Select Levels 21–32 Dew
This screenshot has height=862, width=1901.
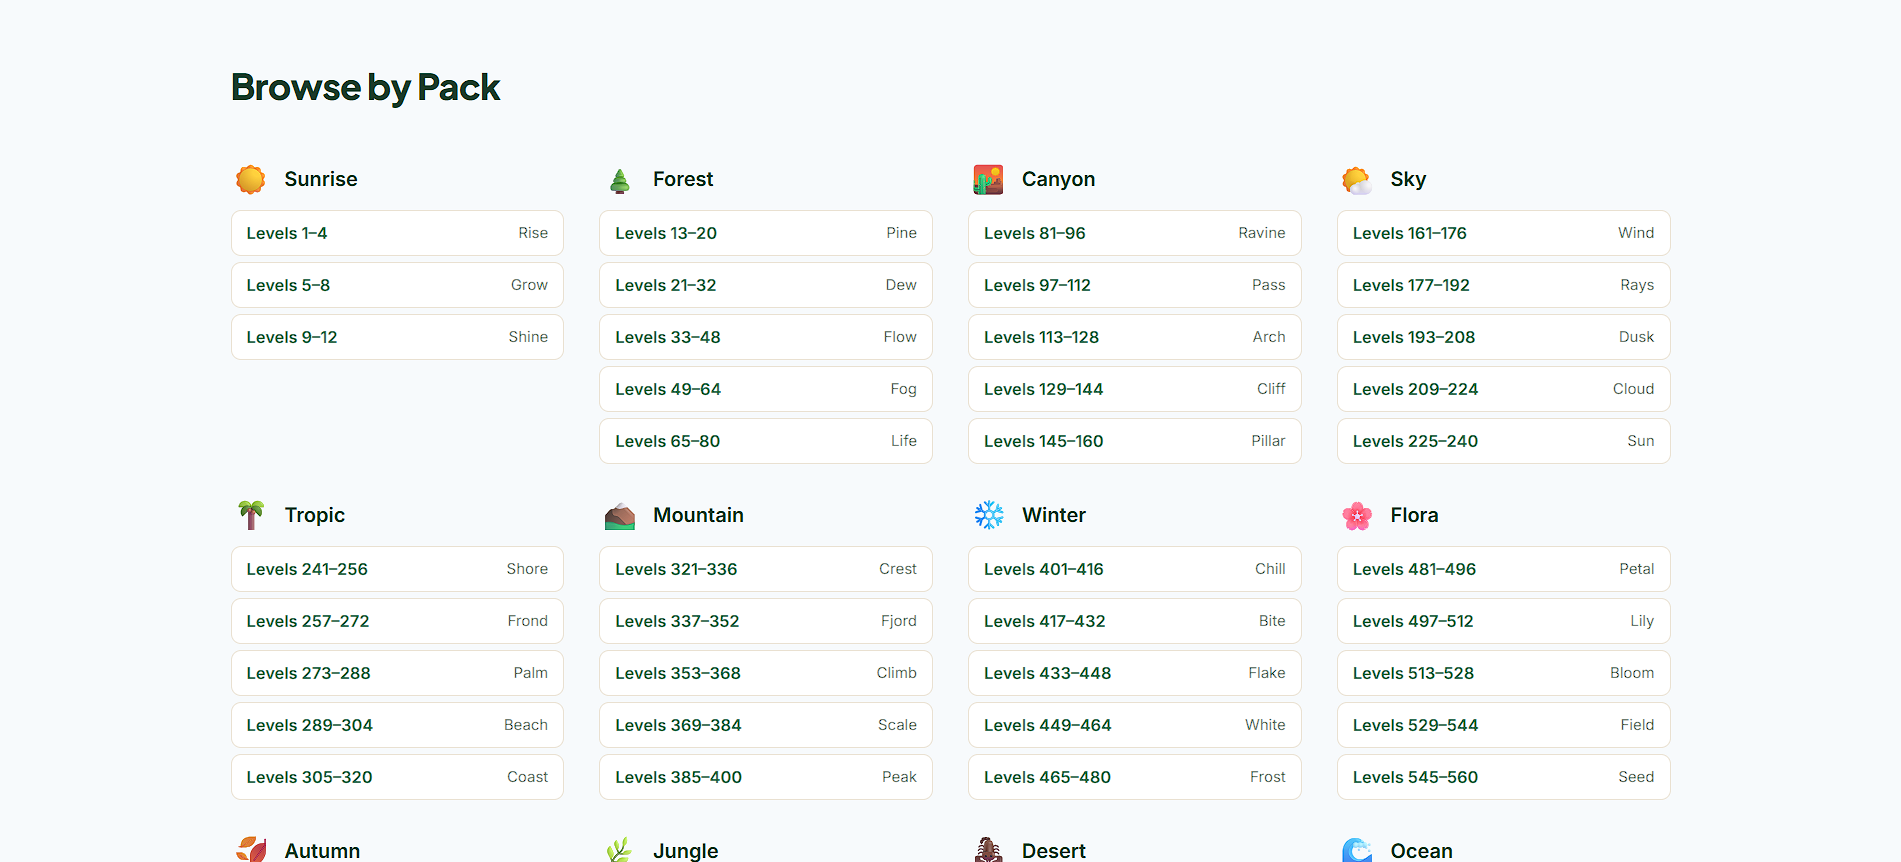[x=766, y=285]
